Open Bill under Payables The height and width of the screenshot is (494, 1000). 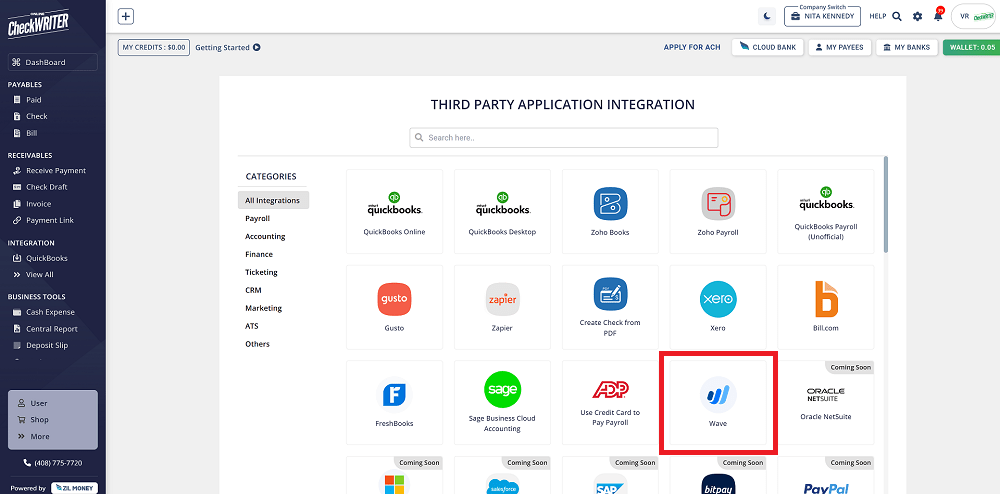(26, 133)
